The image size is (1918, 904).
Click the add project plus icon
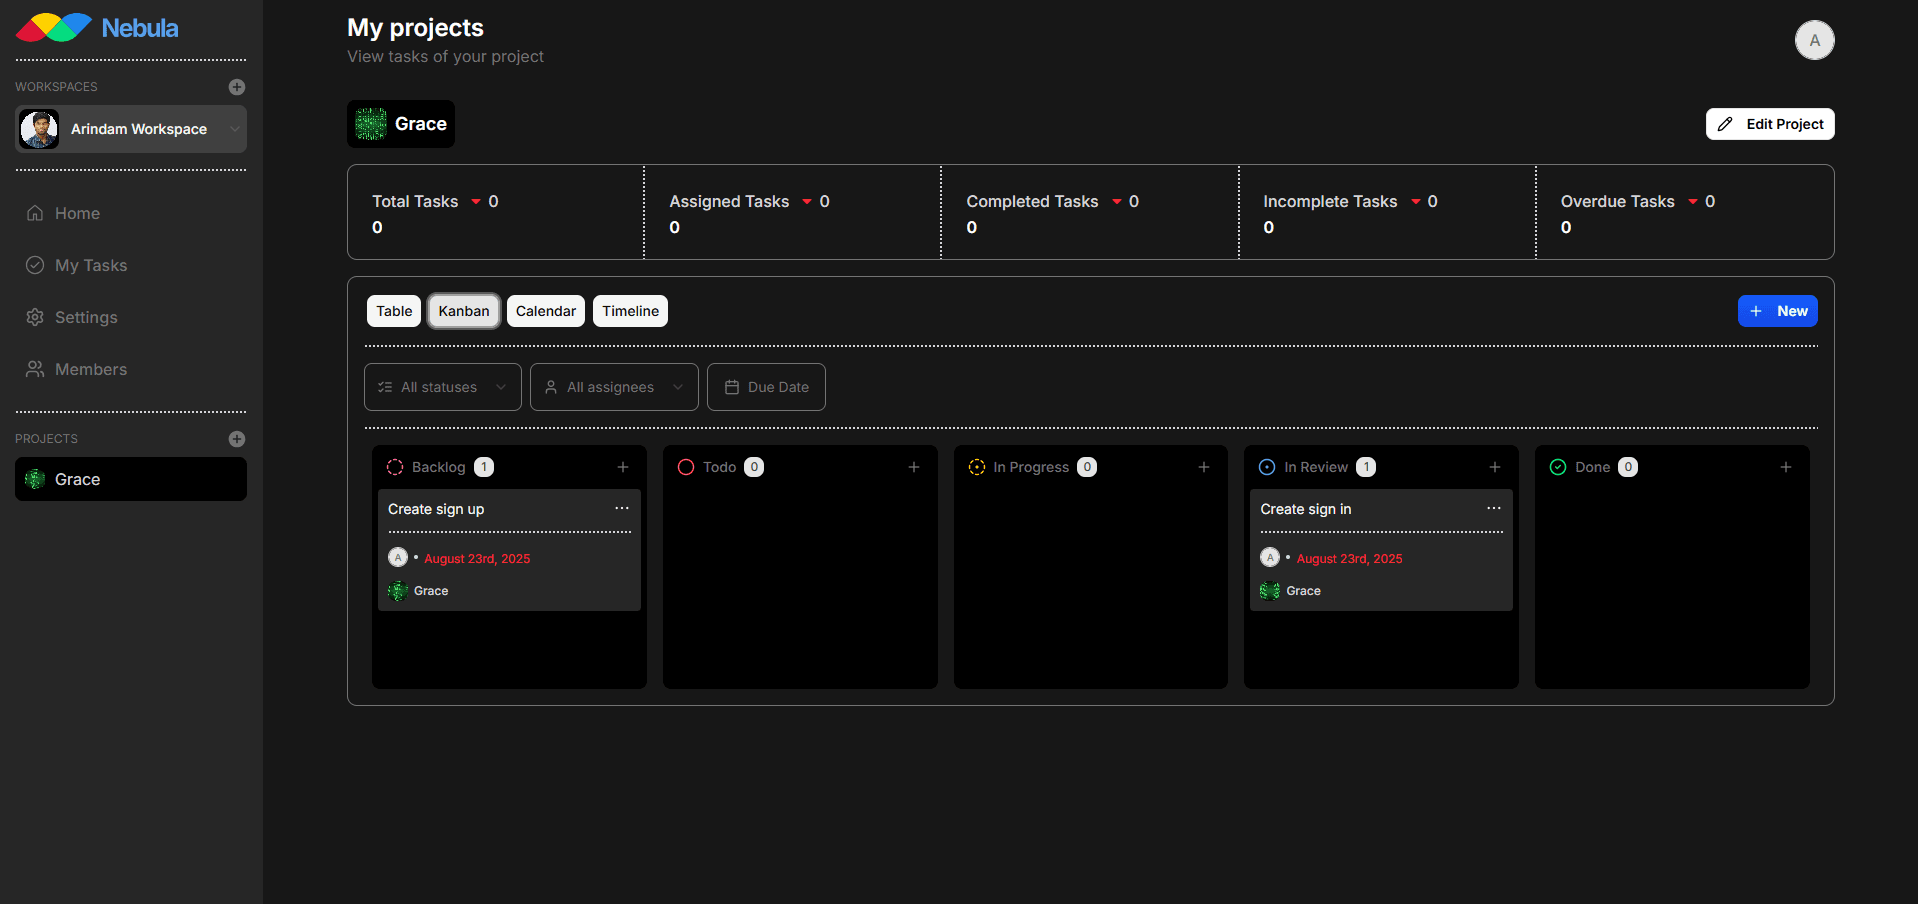(x=236, y=439)
